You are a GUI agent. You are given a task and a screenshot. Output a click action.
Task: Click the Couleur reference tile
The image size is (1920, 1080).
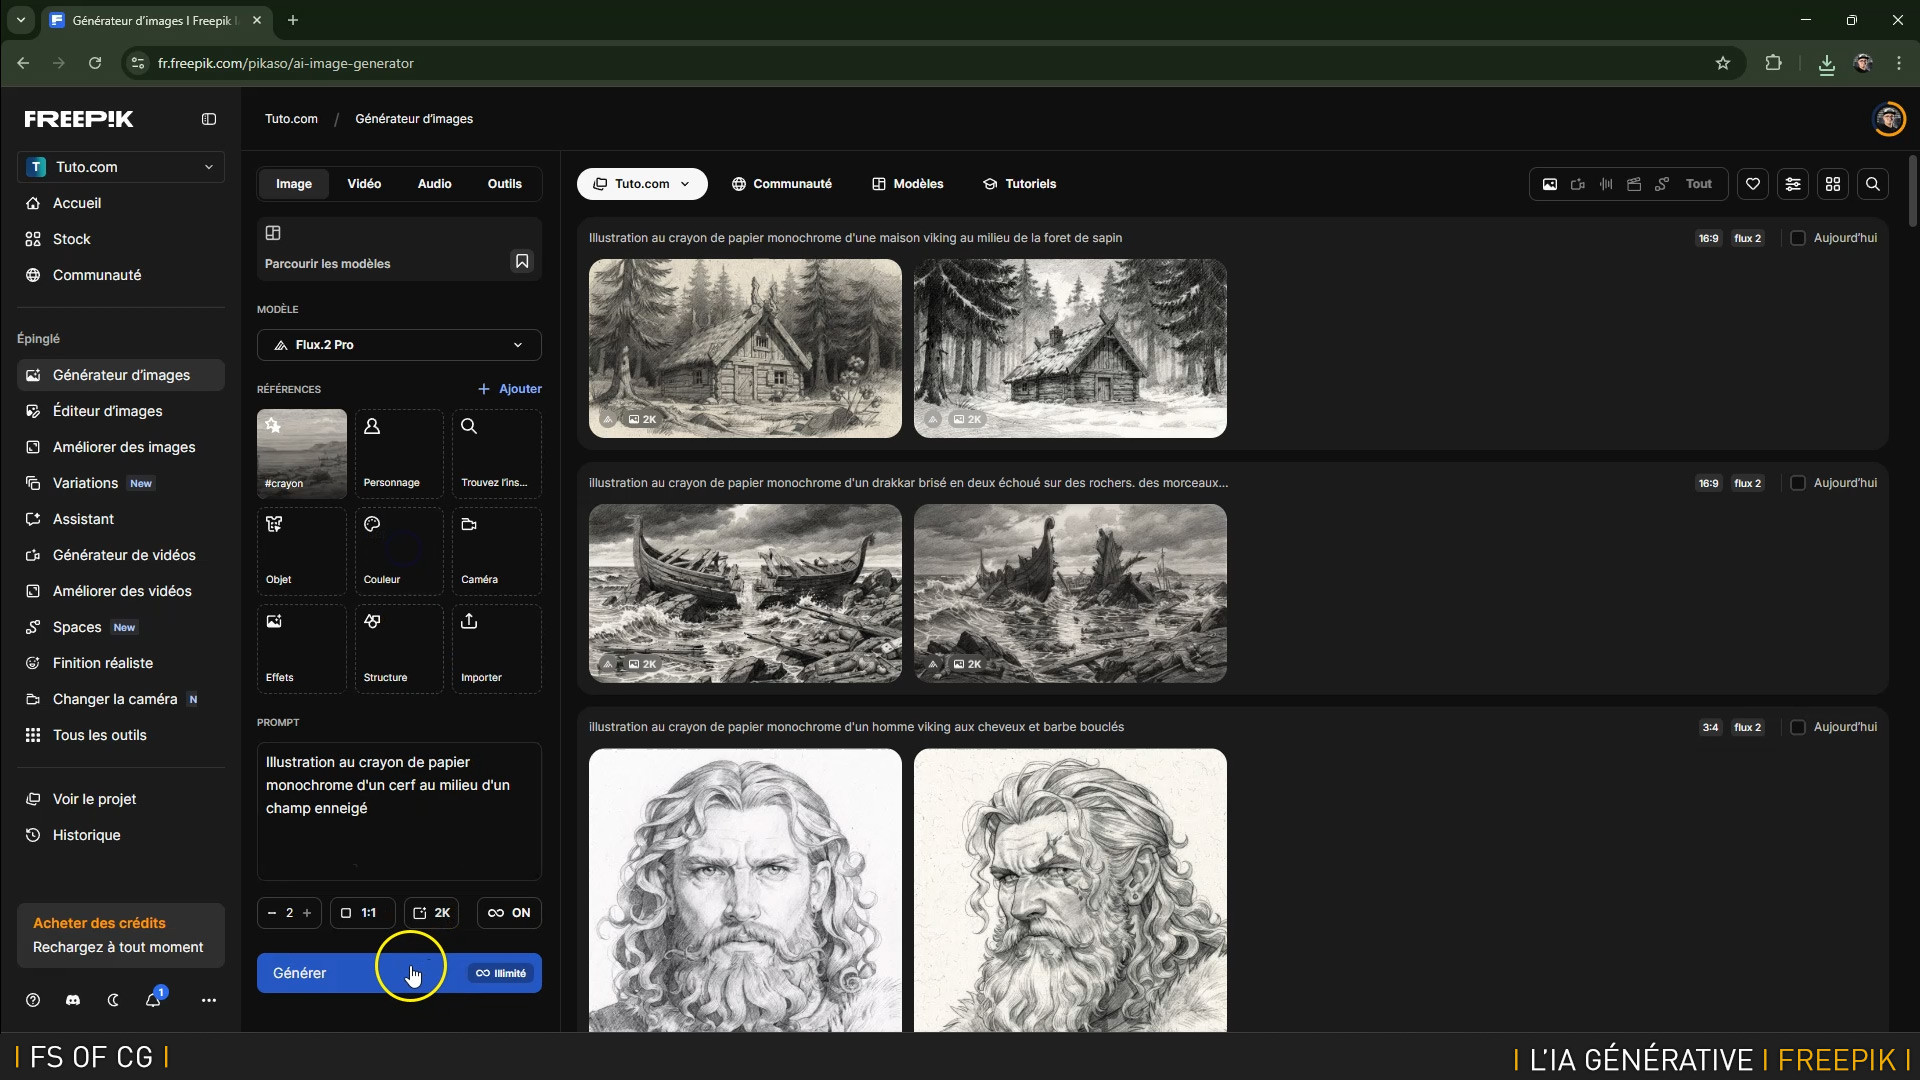pyautogui.click(x=399, y=551)
